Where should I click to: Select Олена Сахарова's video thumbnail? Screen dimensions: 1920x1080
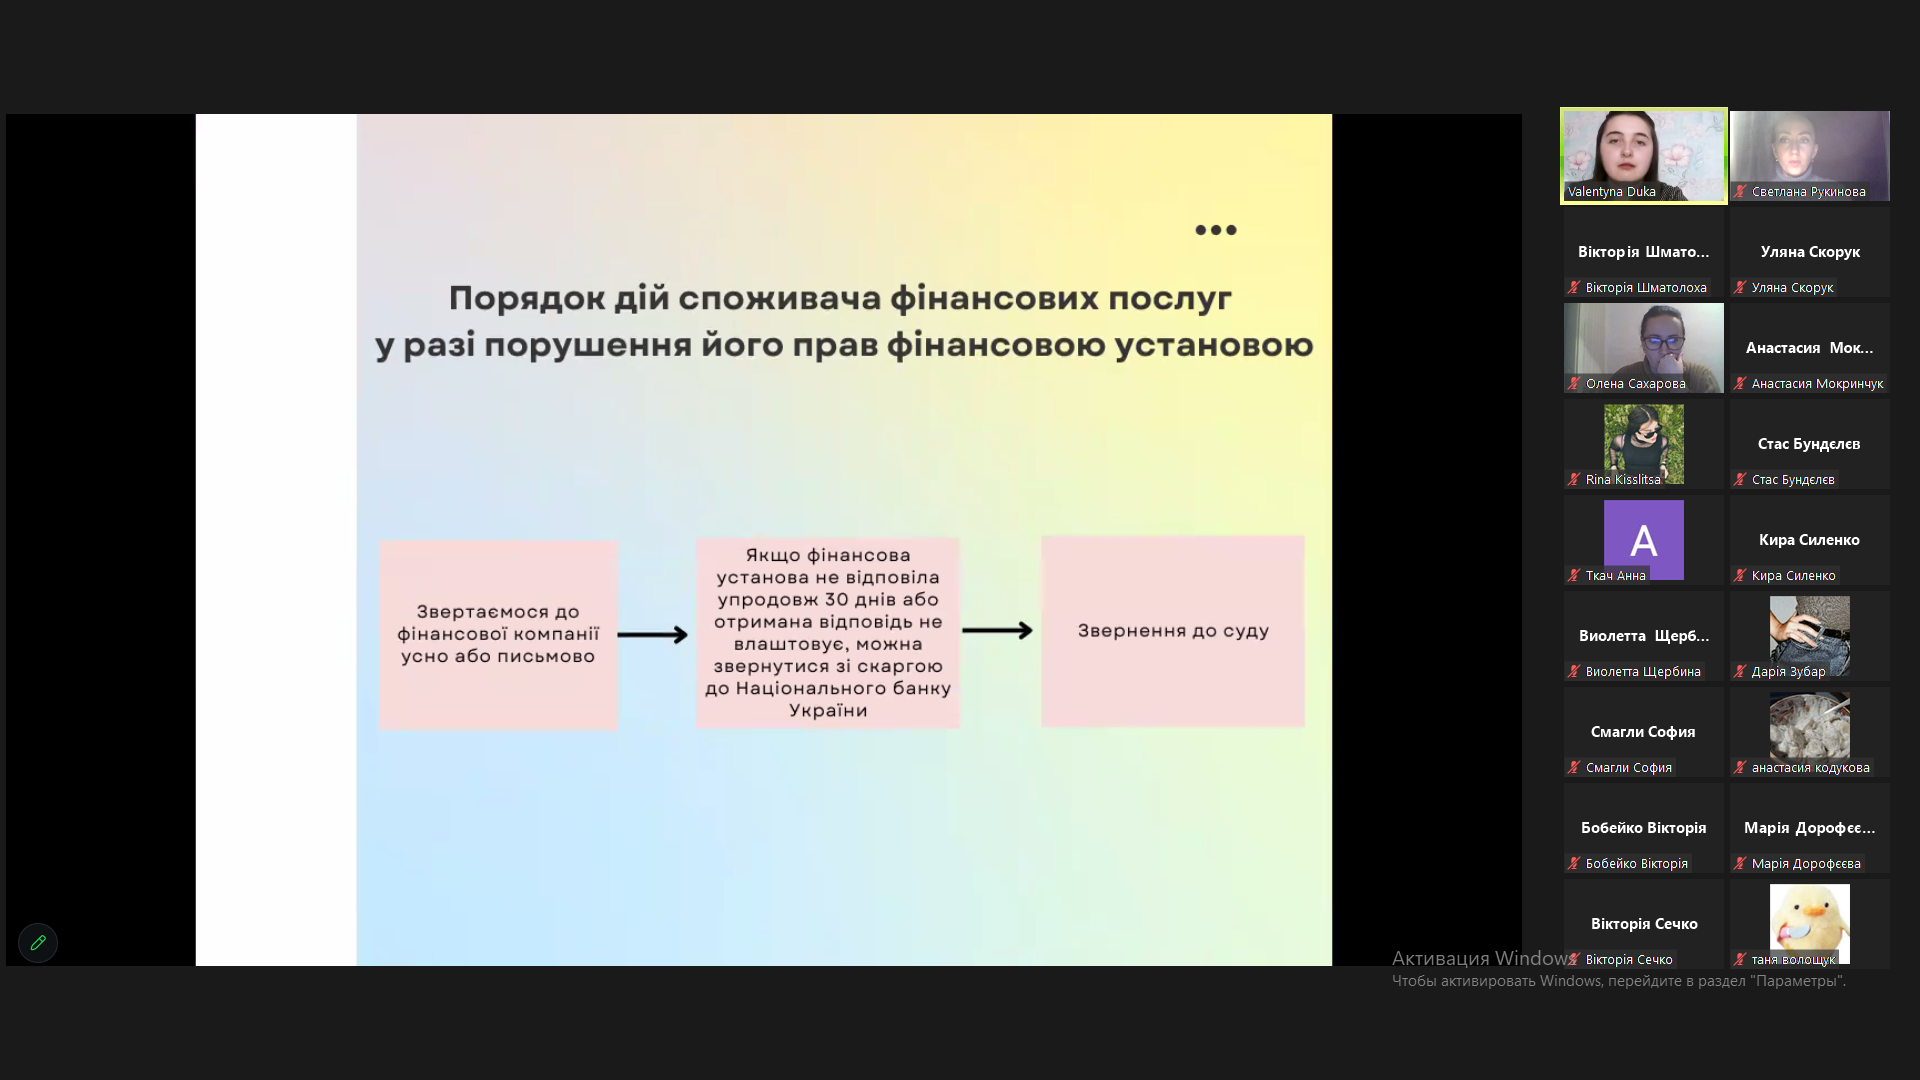pos(1644,348)
